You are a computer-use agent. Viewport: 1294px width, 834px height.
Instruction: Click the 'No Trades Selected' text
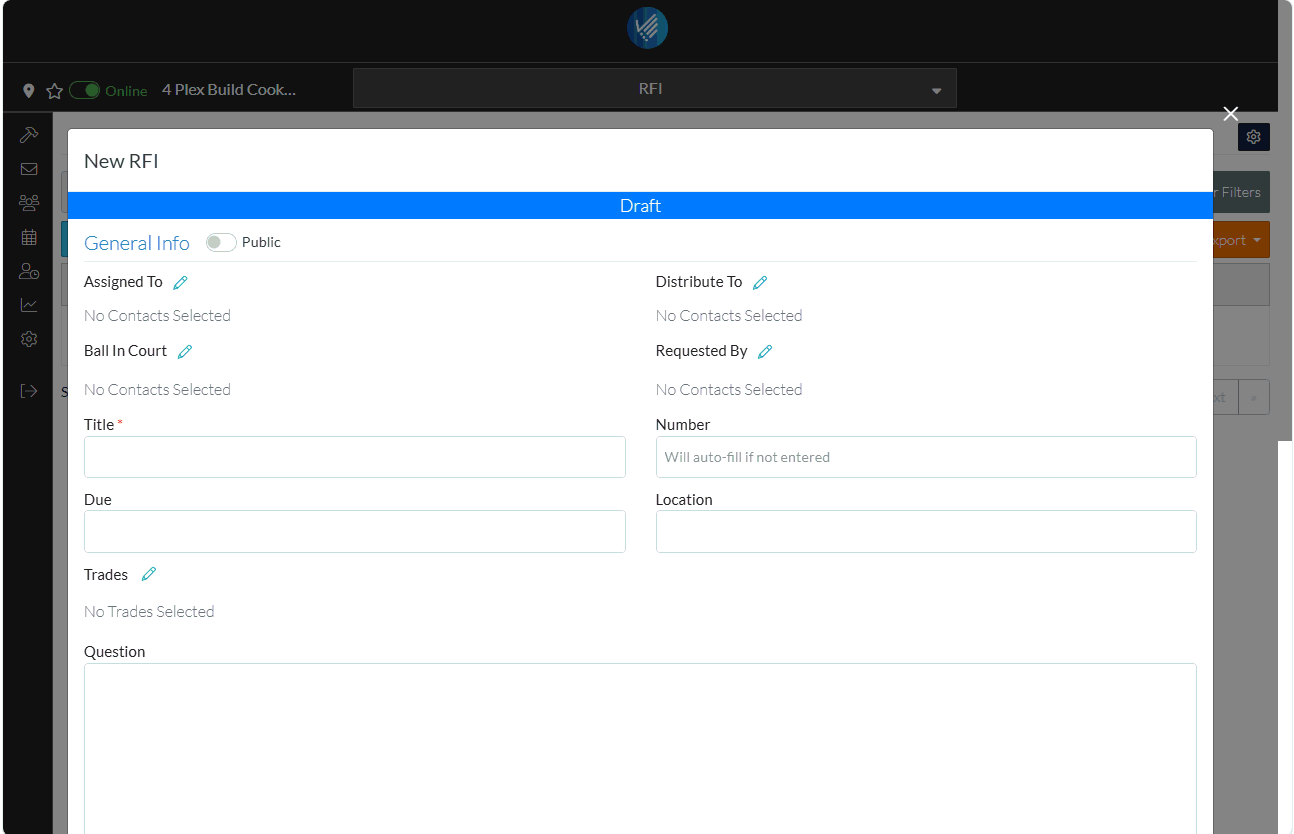(x=149, y=612)
